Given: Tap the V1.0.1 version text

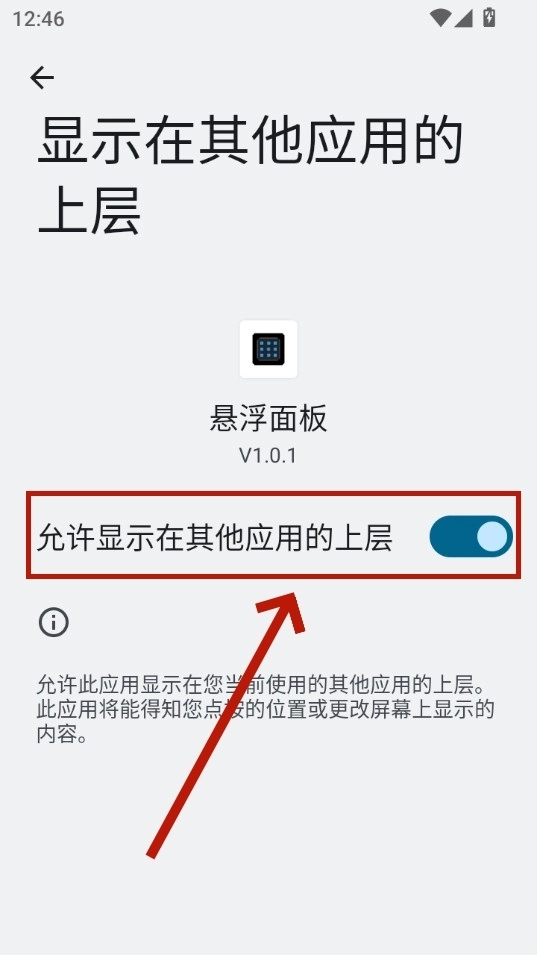Looking at the screenshot, I should (268, 455).
